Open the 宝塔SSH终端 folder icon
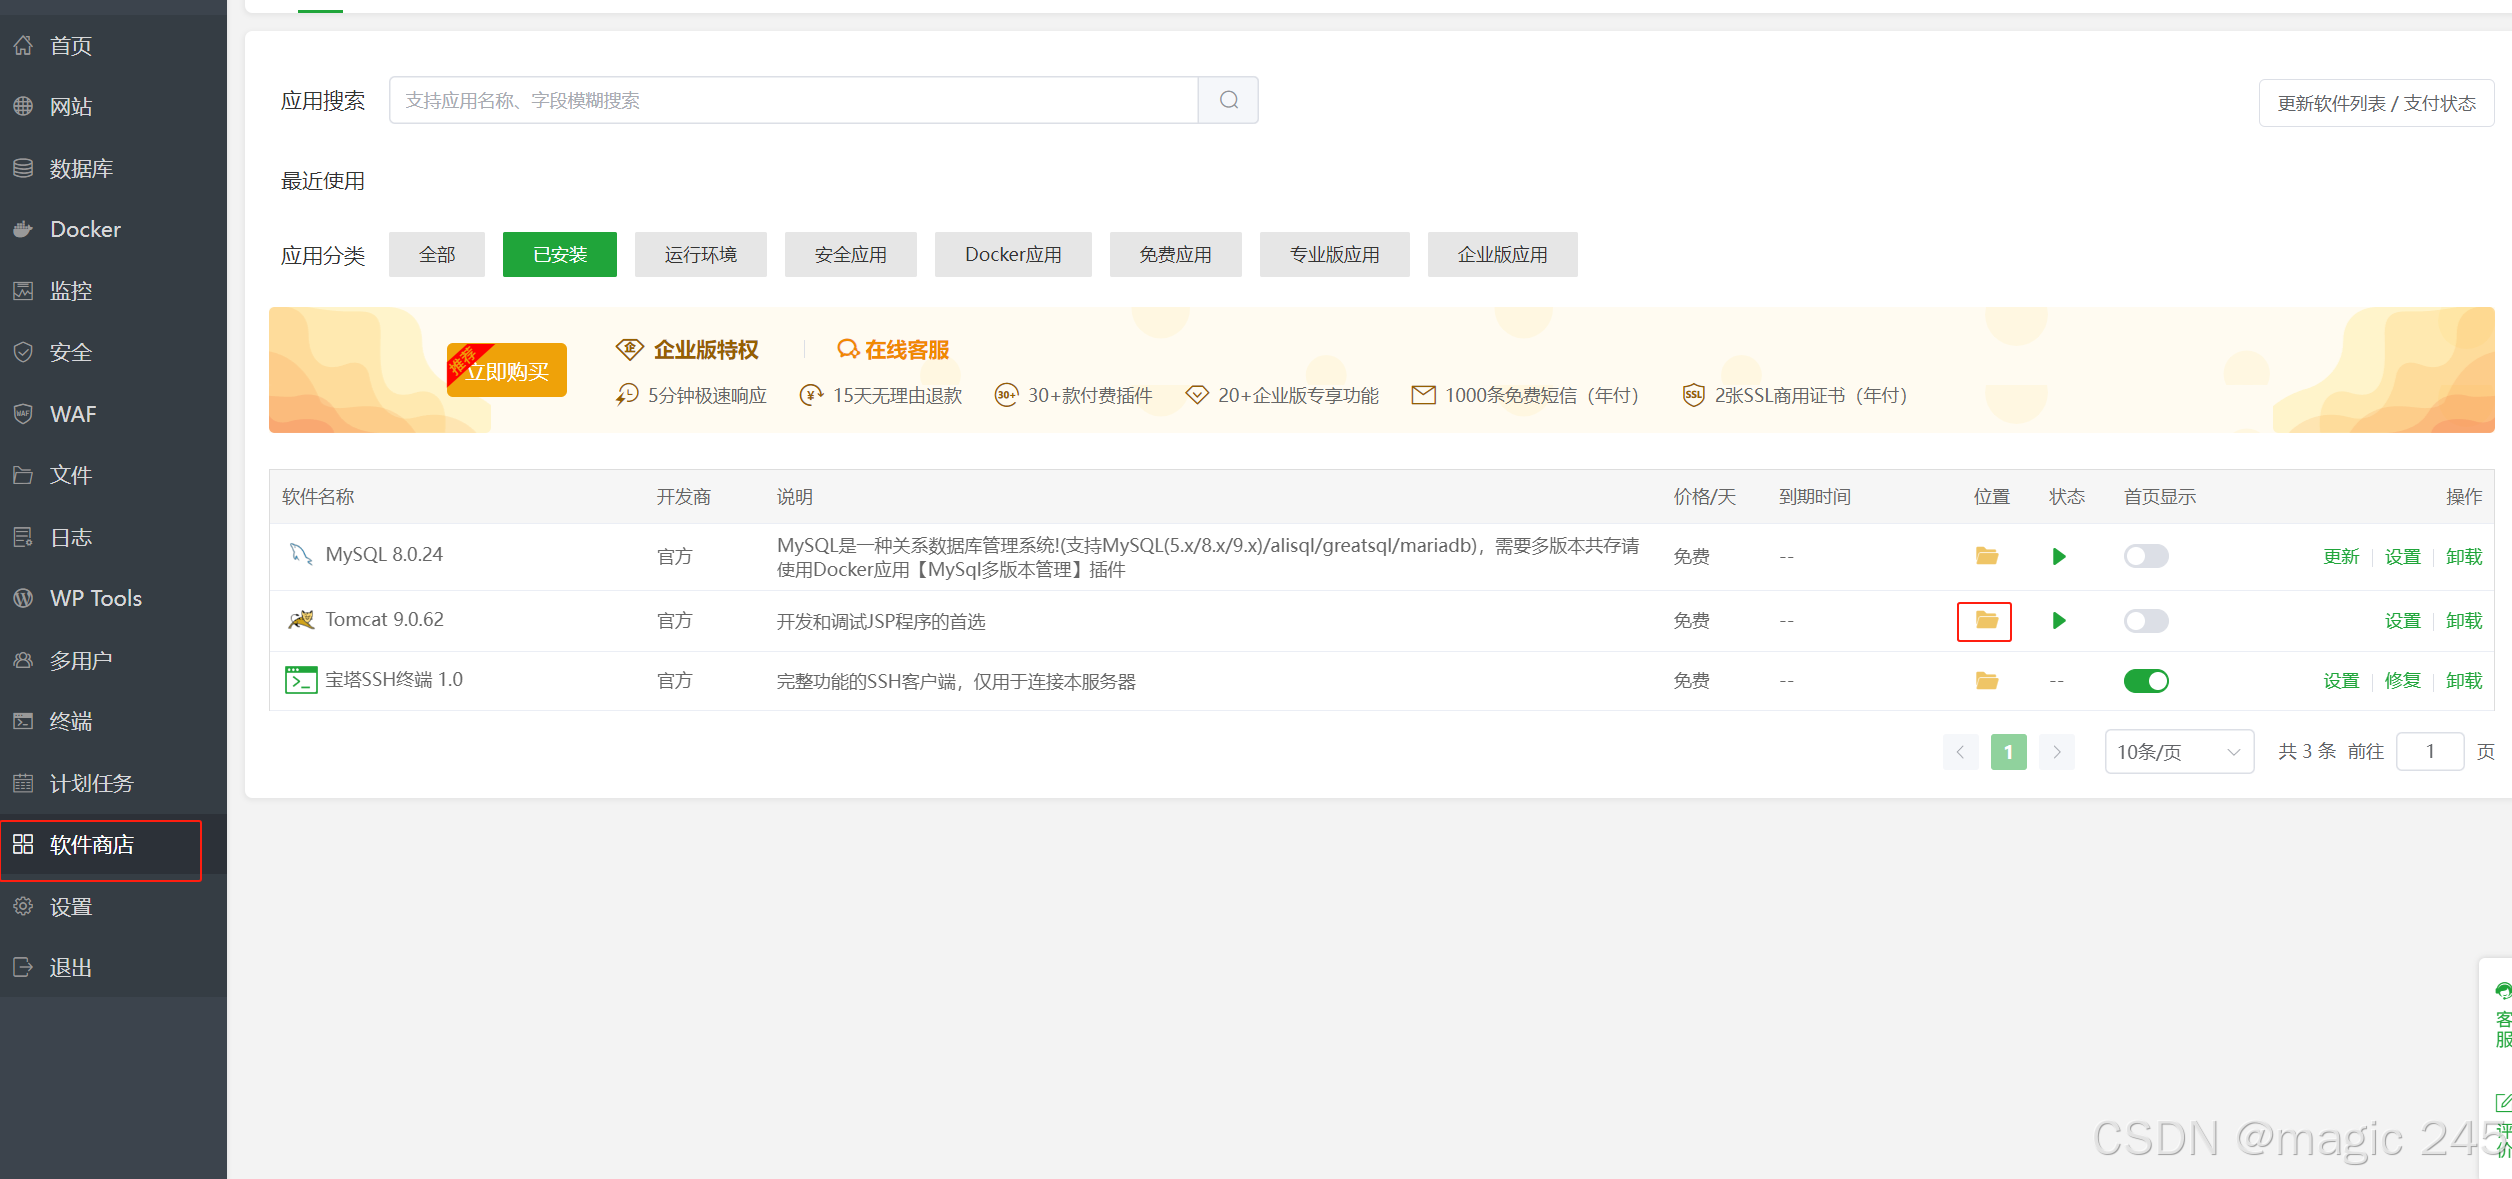Viewport: 2512px width, 1179px height. pos(1986,681)
